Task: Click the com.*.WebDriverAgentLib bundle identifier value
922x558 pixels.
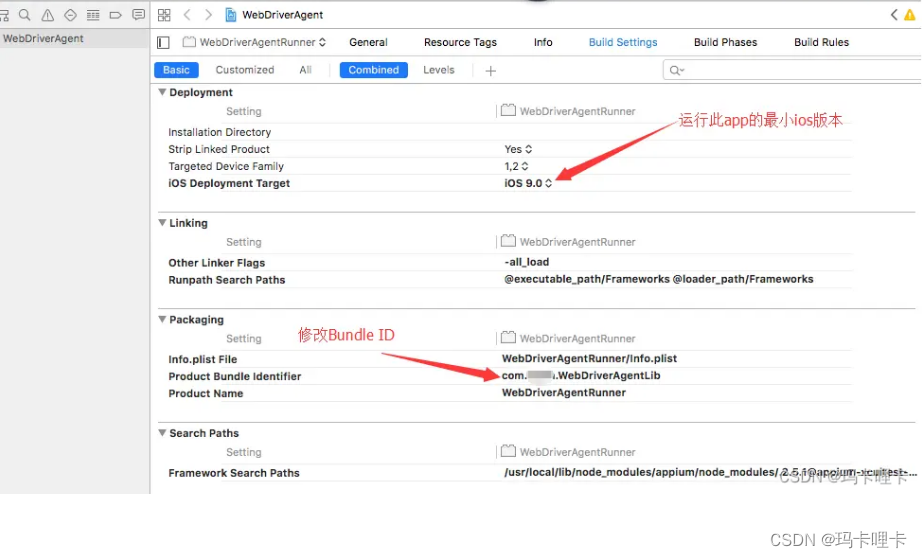Action: coord(581,376)
